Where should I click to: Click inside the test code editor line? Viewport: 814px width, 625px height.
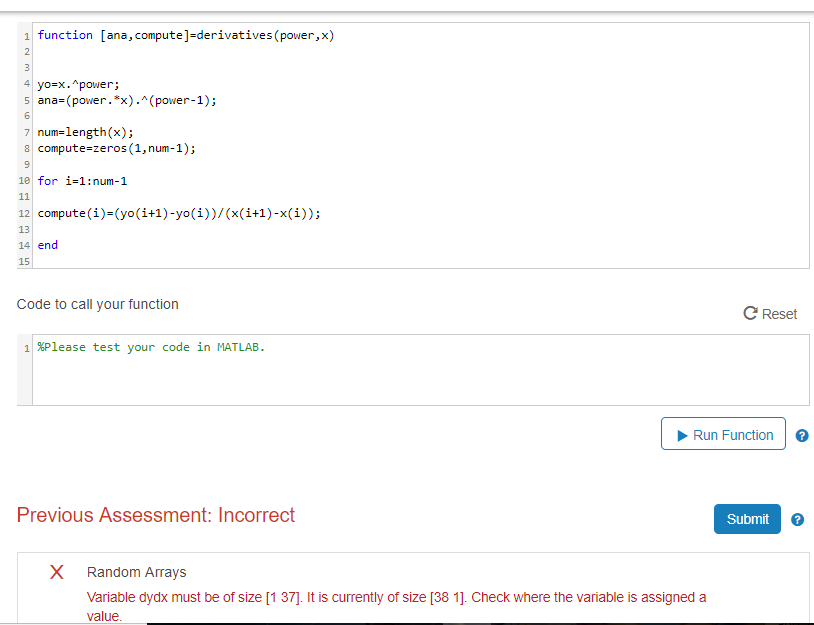[x=150, y=347]
